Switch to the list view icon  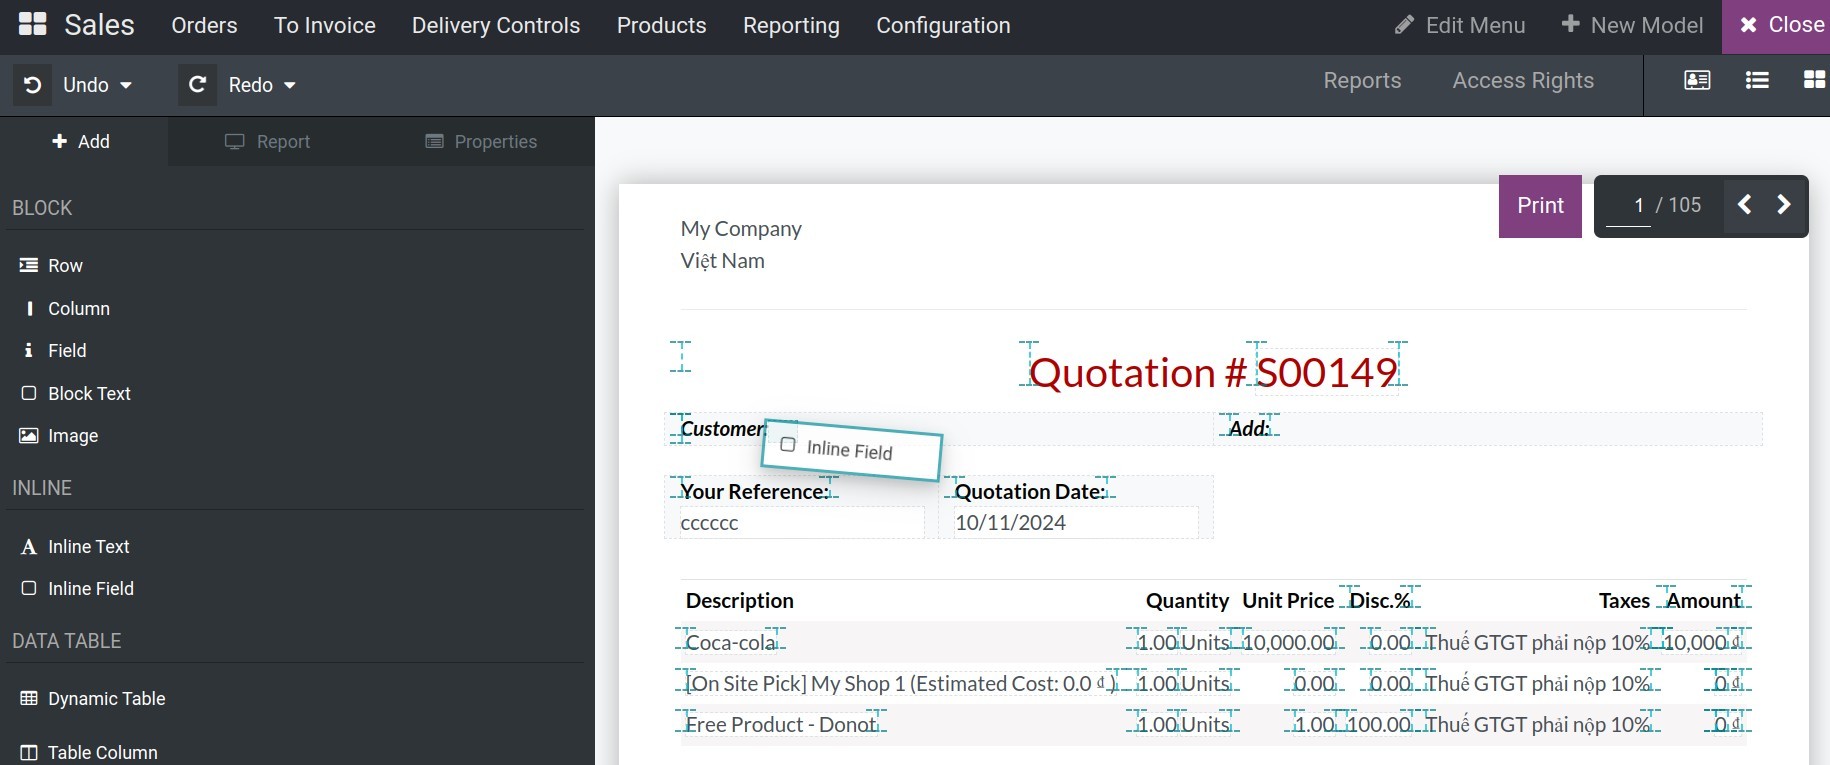click(1757, 80)
